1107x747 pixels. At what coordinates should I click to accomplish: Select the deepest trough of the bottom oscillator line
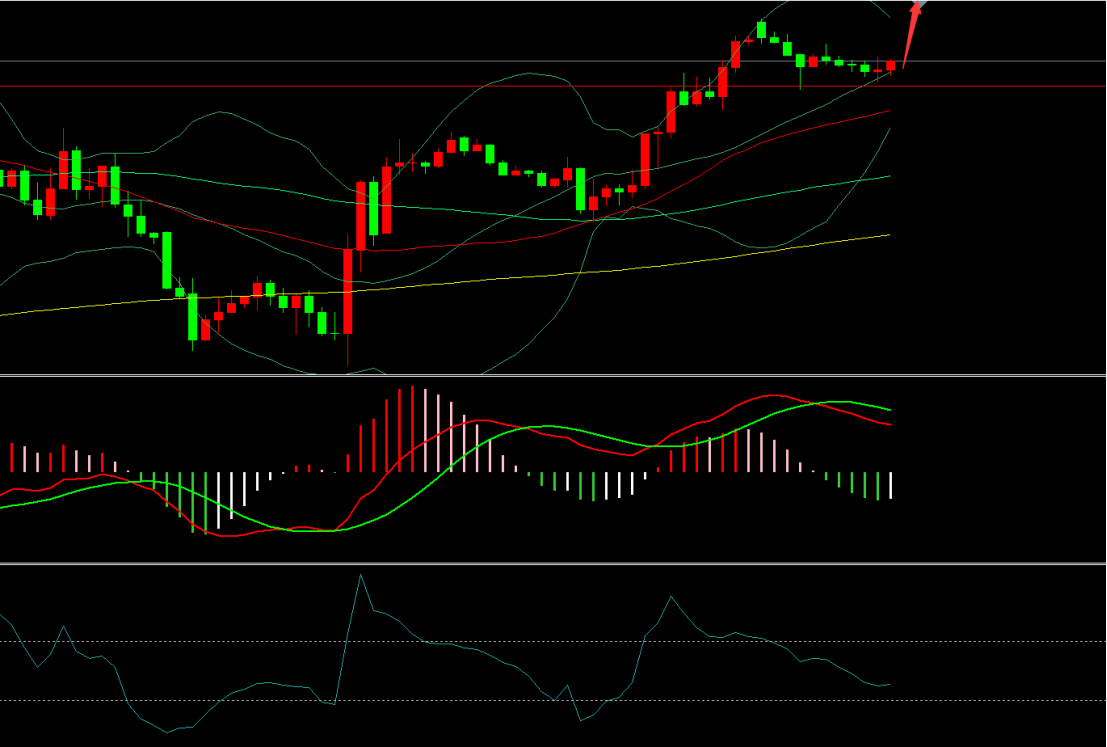pyautogui.click(x=167, y=731)
